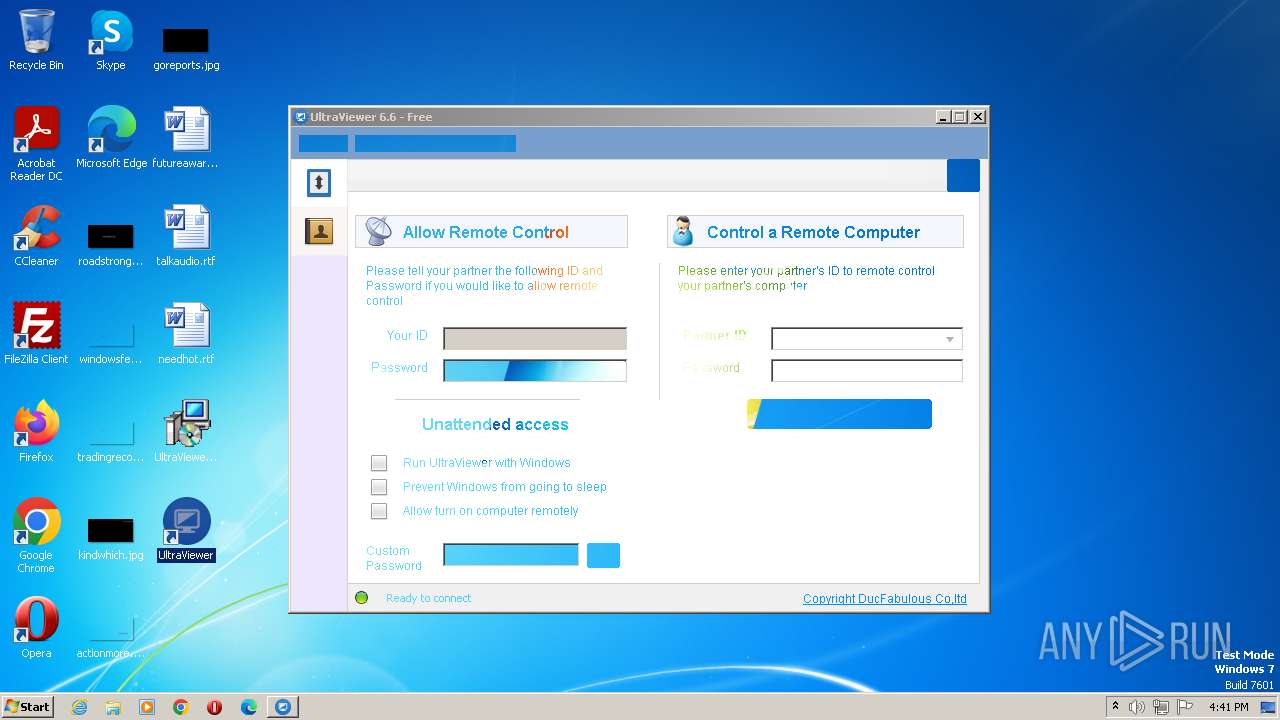This screenshot has height=720, width=1280.
Task: Expand the Partner ID dropdown arrow
Action: (950, 340)
